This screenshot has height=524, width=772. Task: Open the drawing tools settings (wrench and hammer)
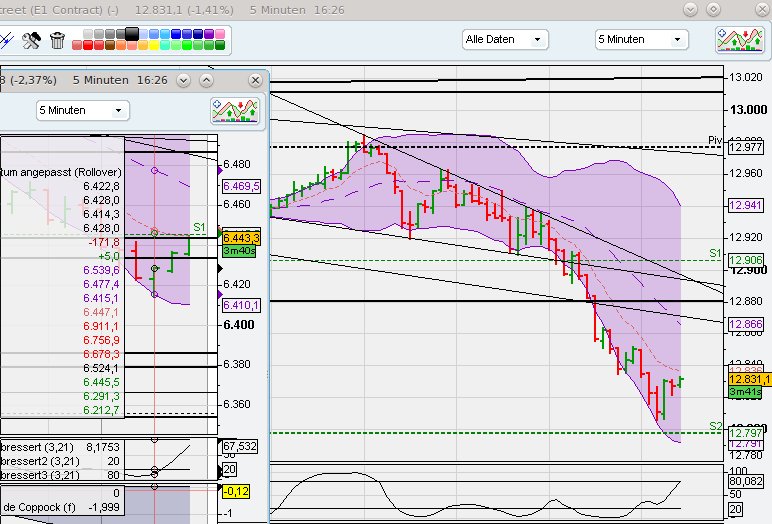click(31, 40)
